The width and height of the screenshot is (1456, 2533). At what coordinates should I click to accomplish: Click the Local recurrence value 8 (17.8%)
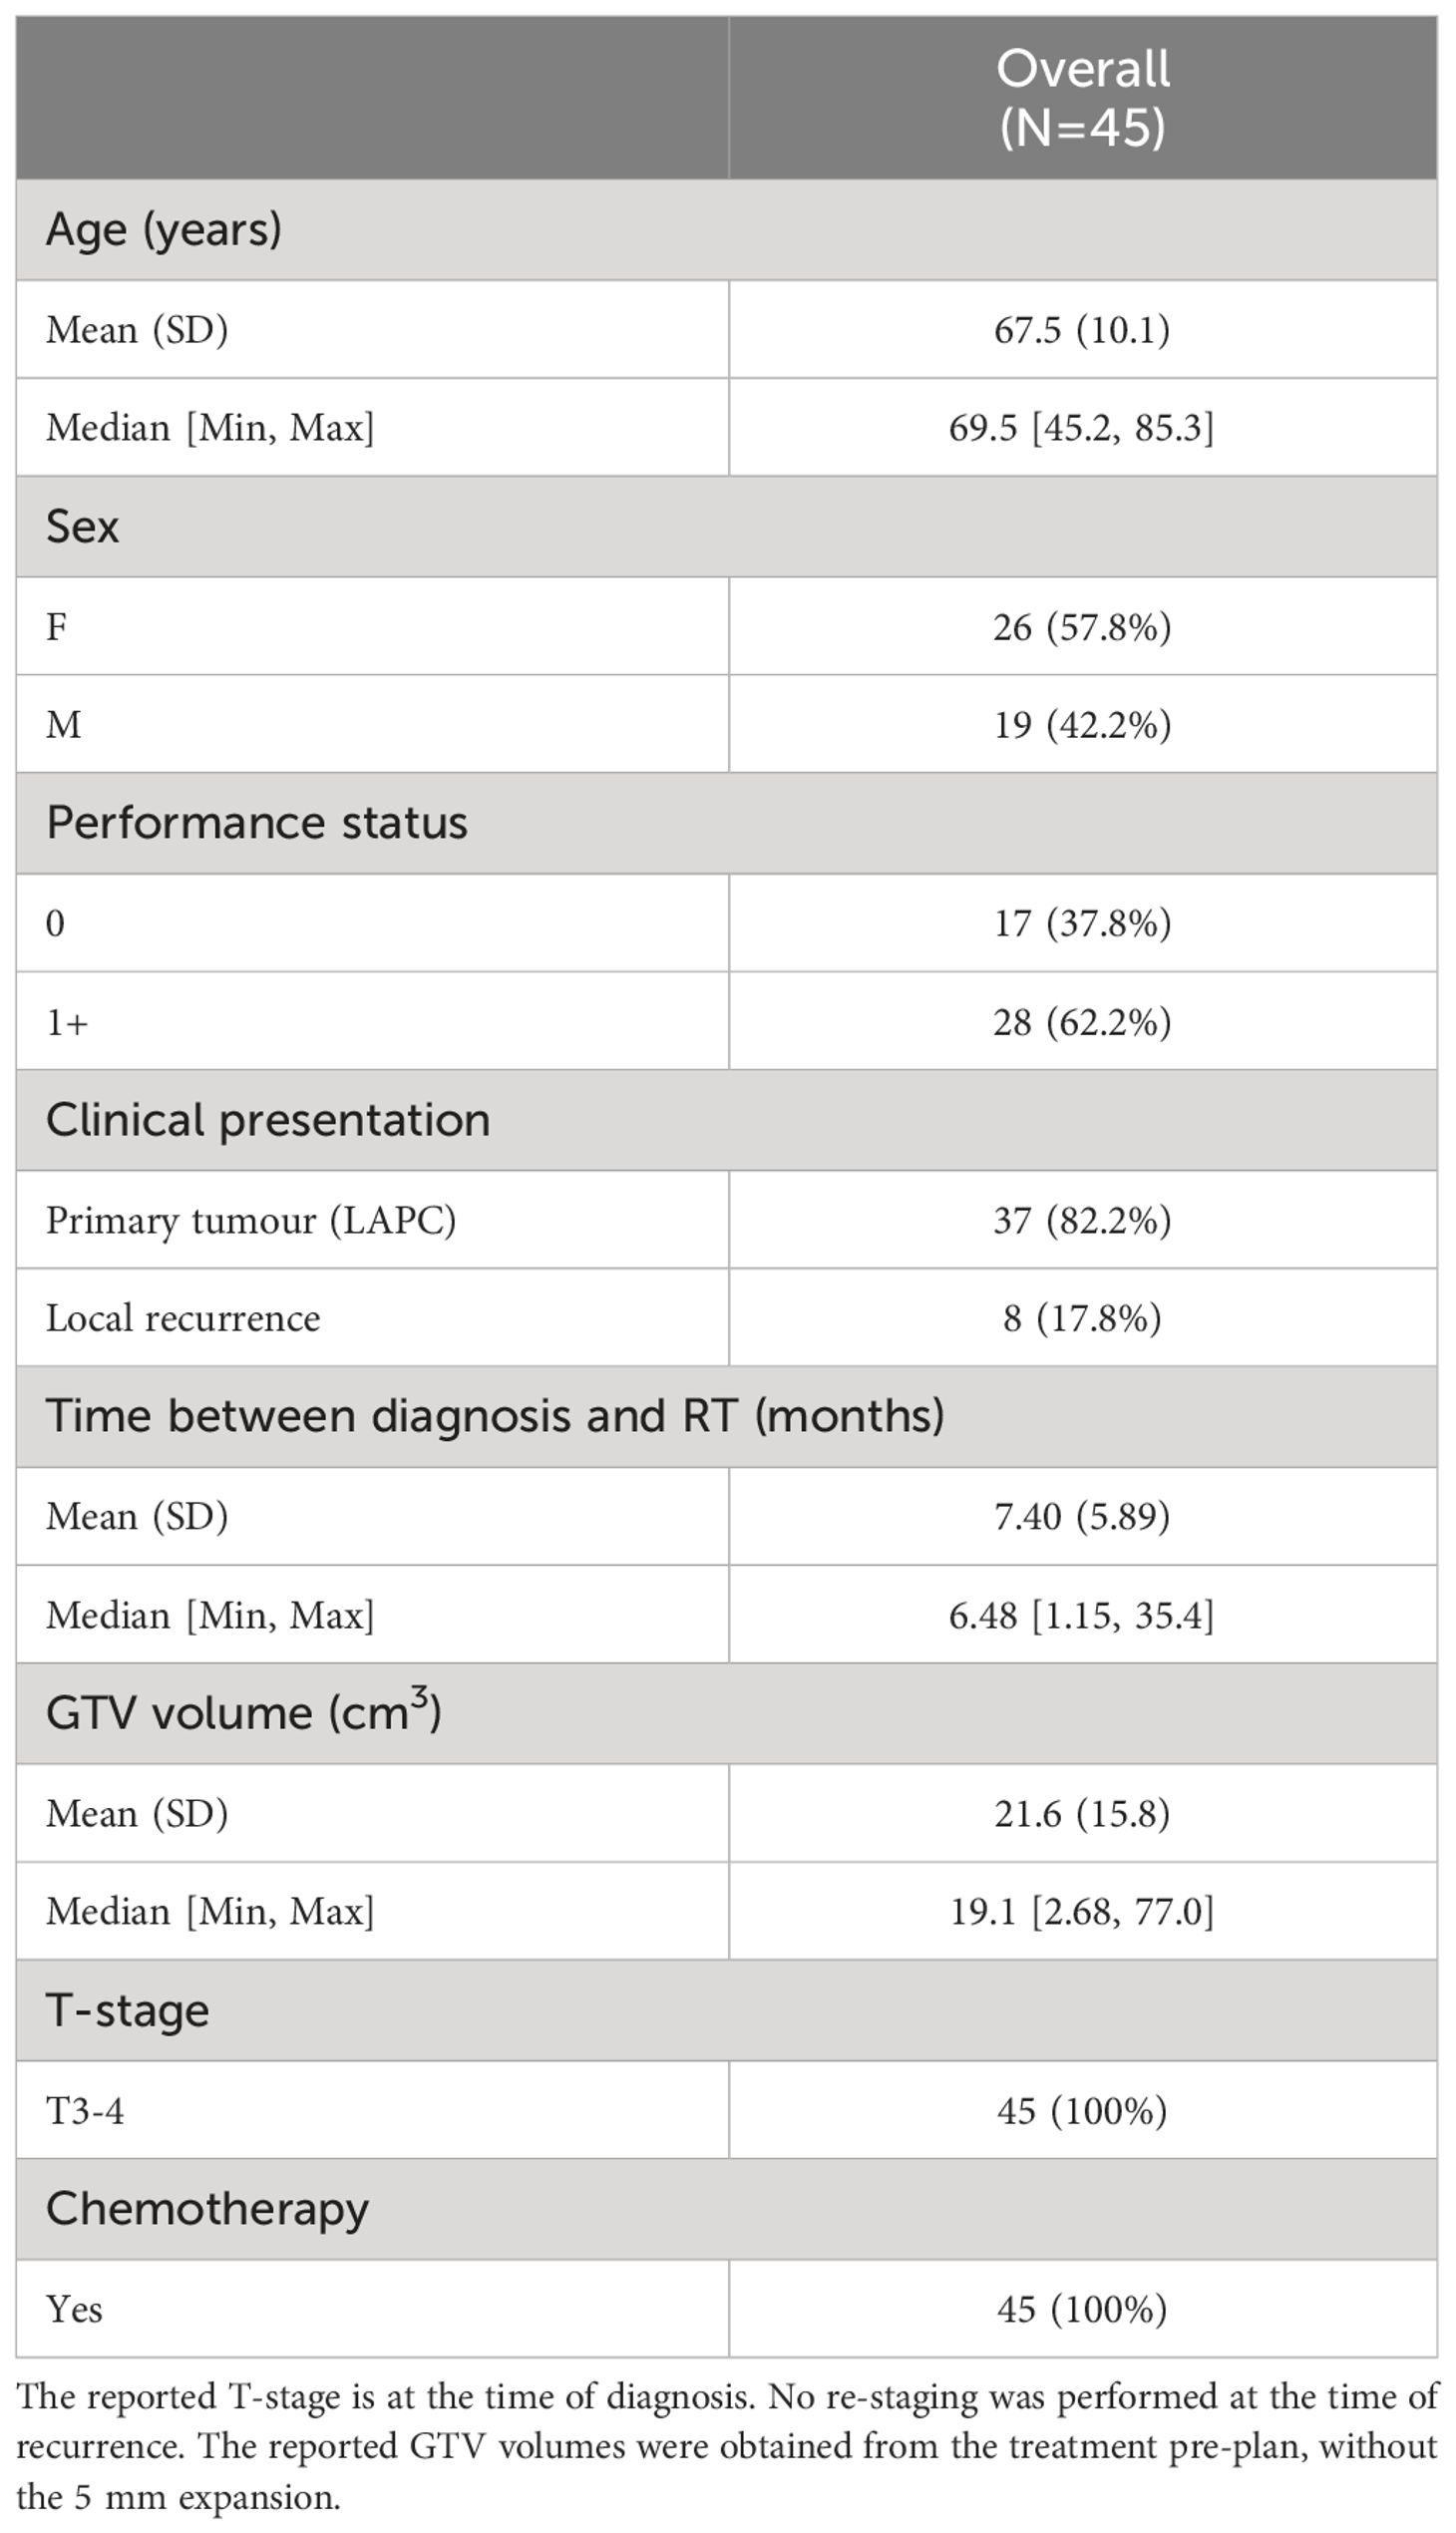(1082, 1318)
